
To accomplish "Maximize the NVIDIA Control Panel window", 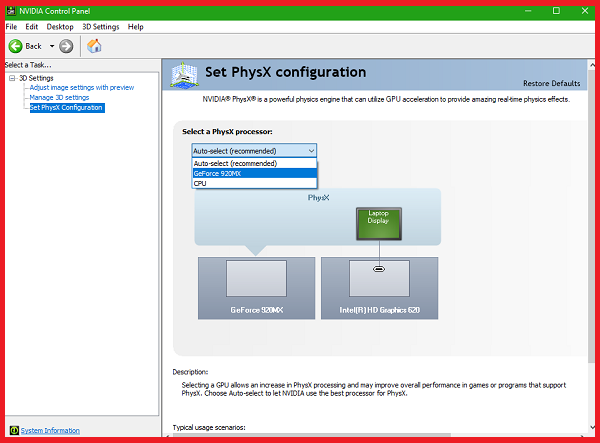I will [556, 11].
